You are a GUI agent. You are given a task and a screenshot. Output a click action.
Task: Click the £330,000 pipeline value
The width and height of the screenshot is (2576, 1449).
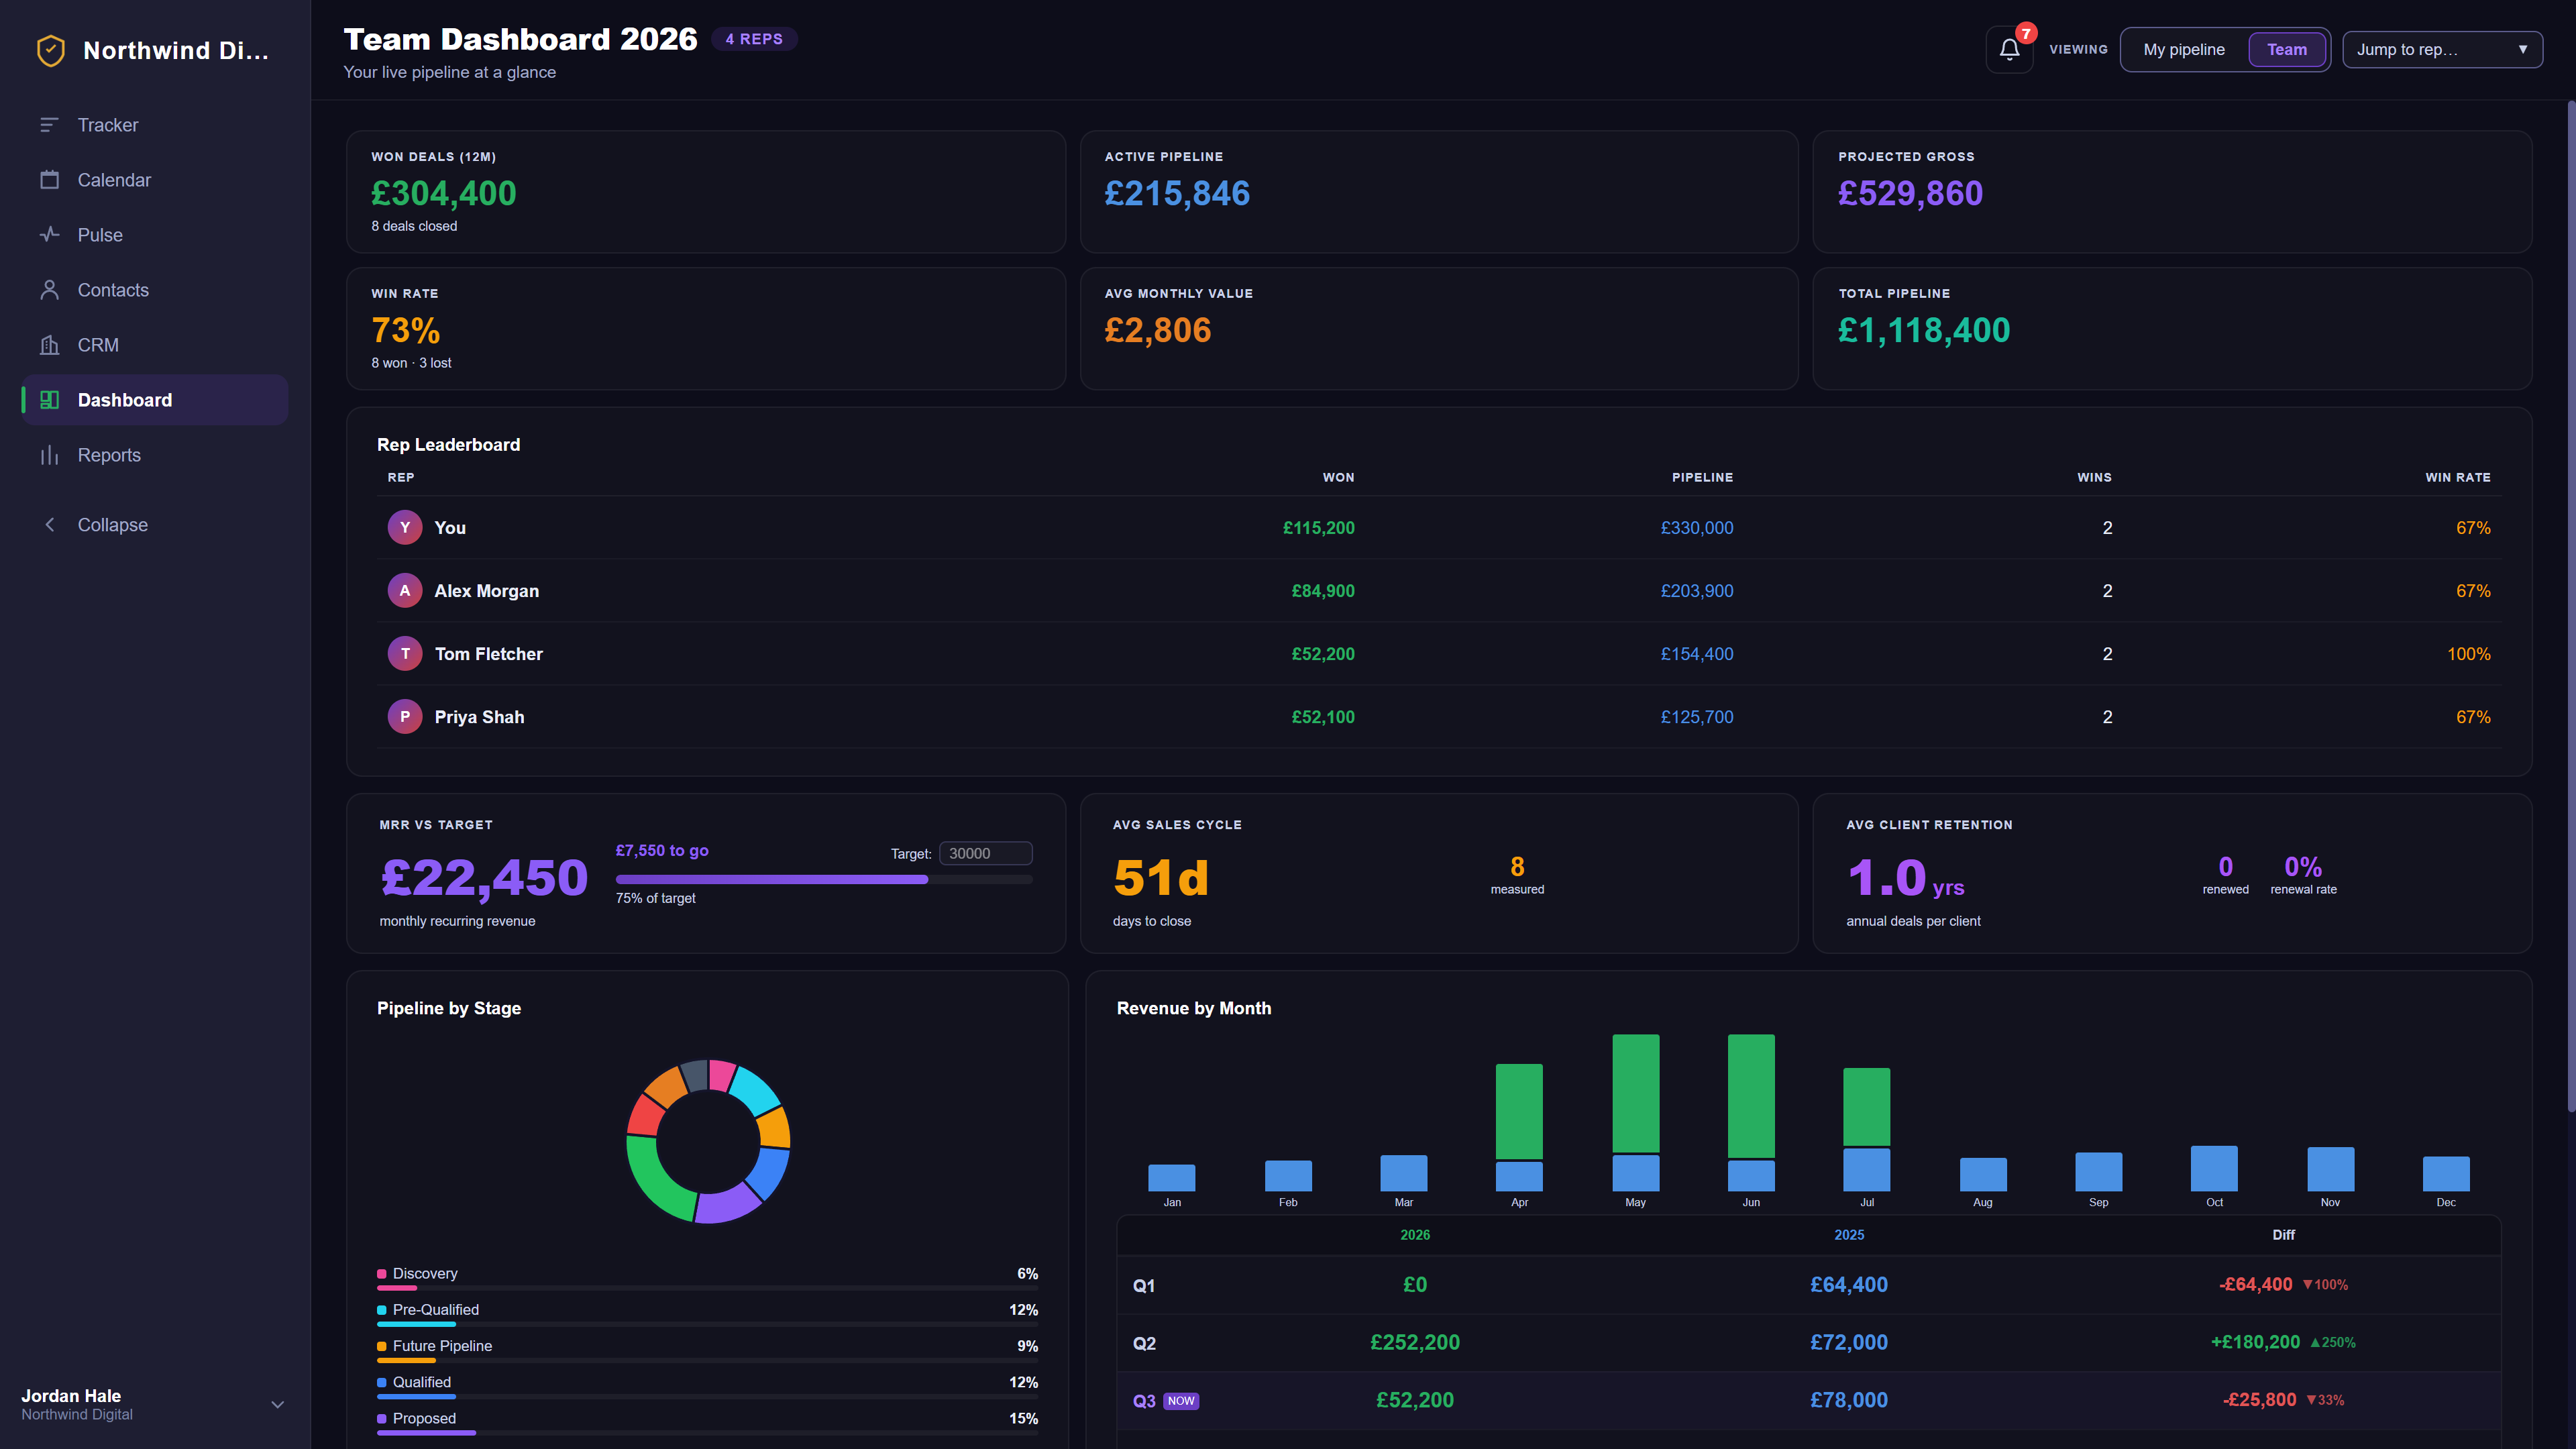click(x=1697, y=527)
